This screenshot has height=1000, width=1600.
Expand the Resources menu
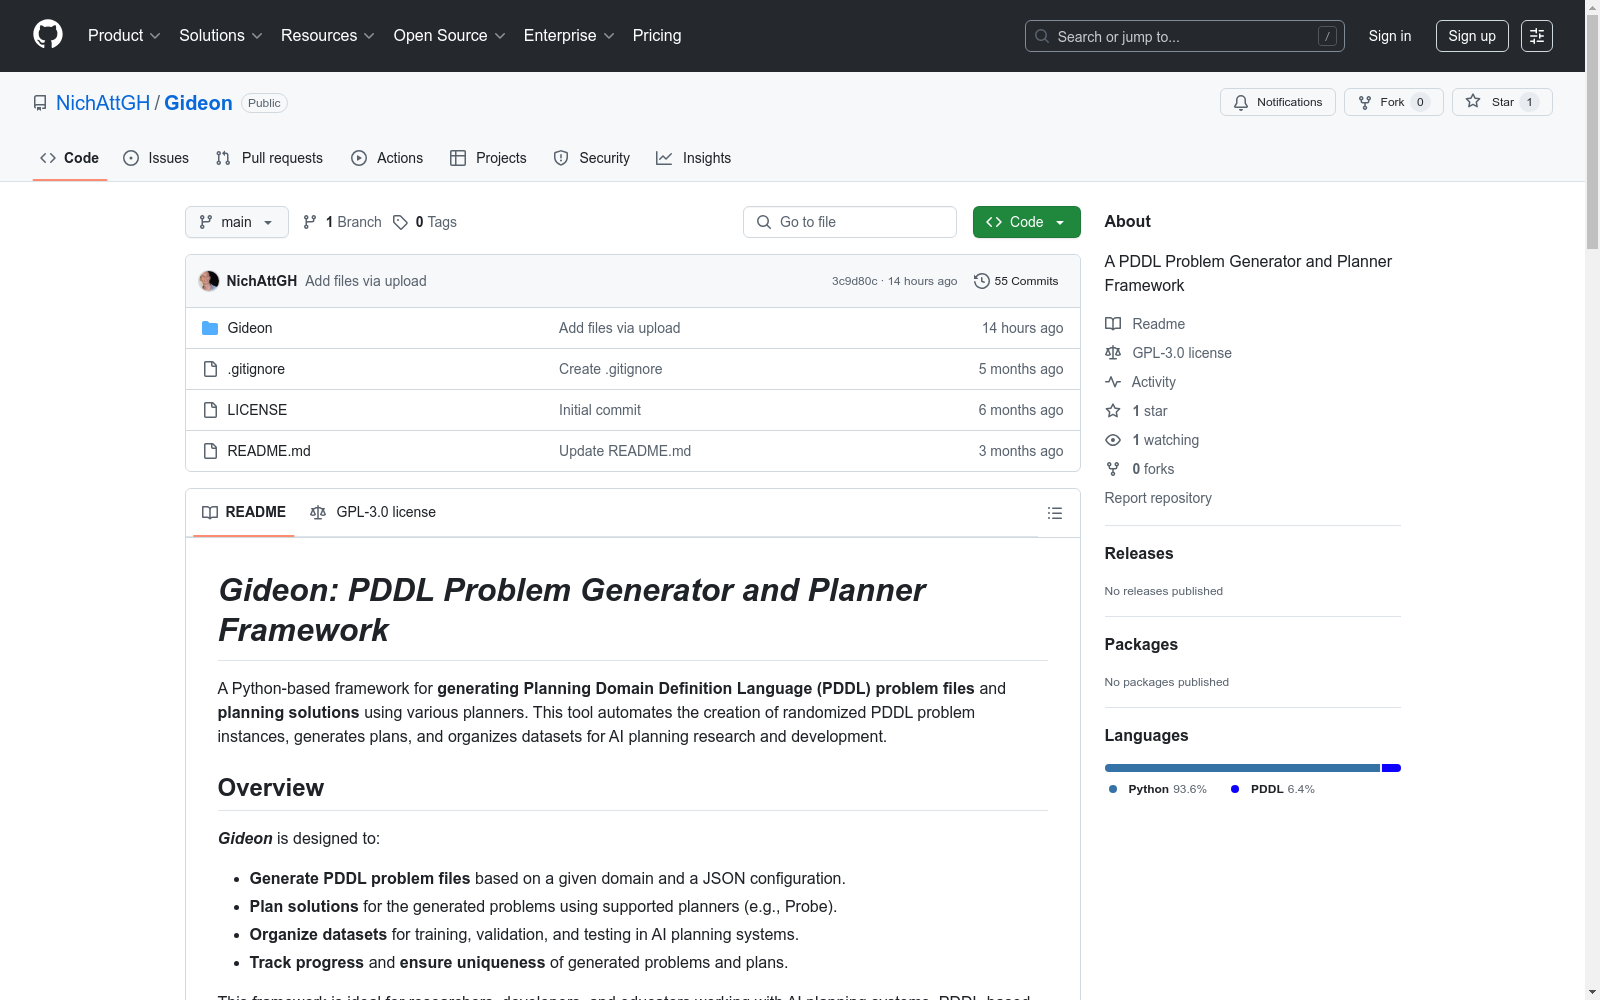[327, 35]
